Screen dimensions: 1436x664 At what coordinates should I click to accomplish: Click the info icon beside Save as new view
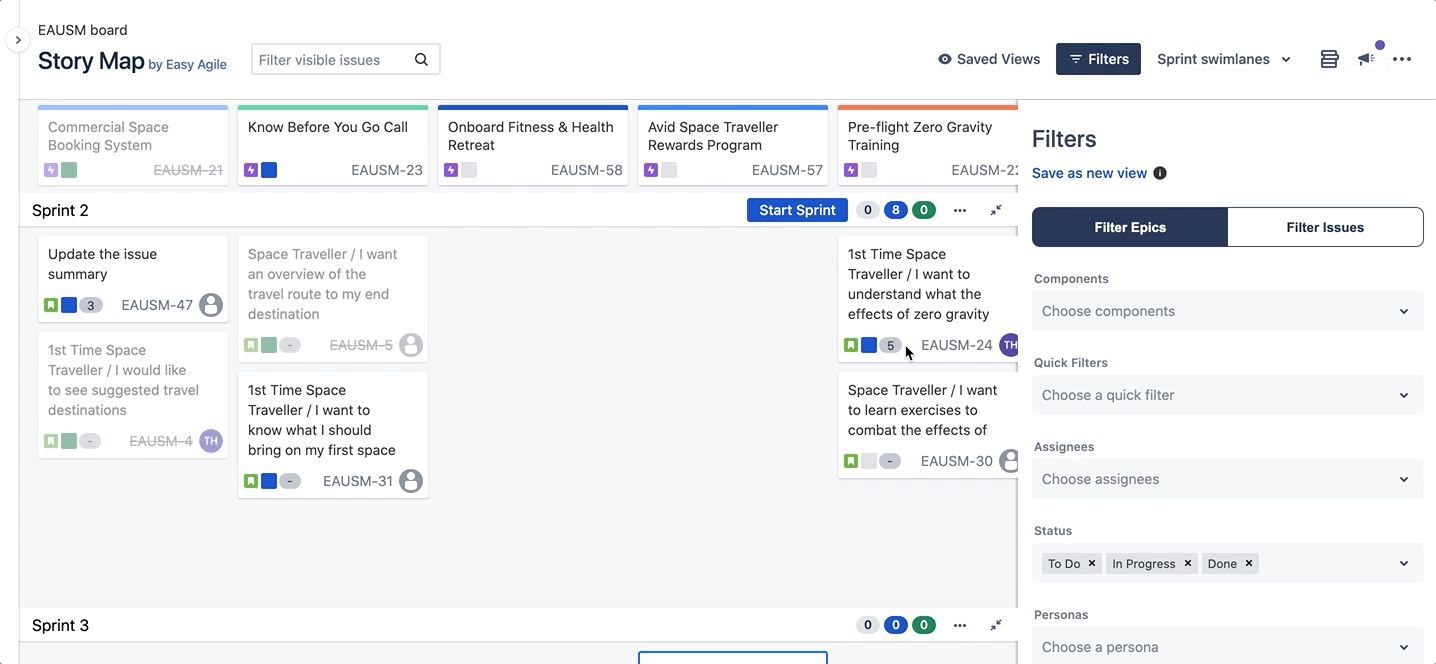[x=1160, y=173]
